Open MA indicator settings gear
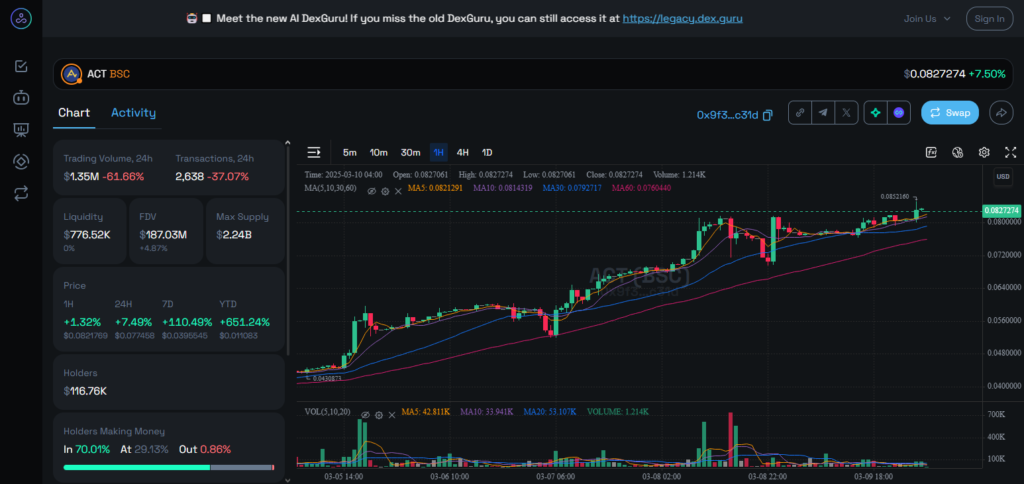The image size is (1024, 484). (385, 191)
